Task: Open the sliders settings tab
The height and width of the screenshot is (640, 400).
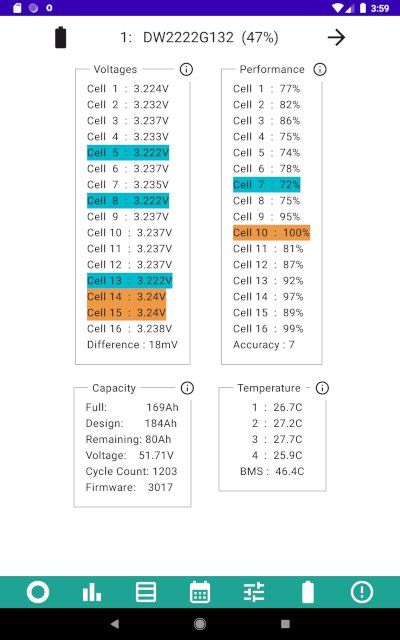Action: 254,592
